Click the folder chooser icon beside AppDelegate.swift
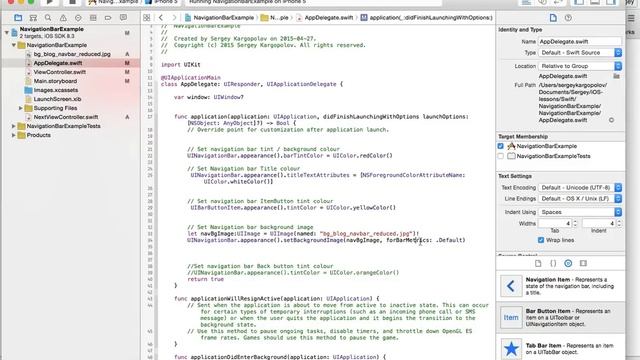The height and width of the screenshot is (360, 640). (616, 76)
